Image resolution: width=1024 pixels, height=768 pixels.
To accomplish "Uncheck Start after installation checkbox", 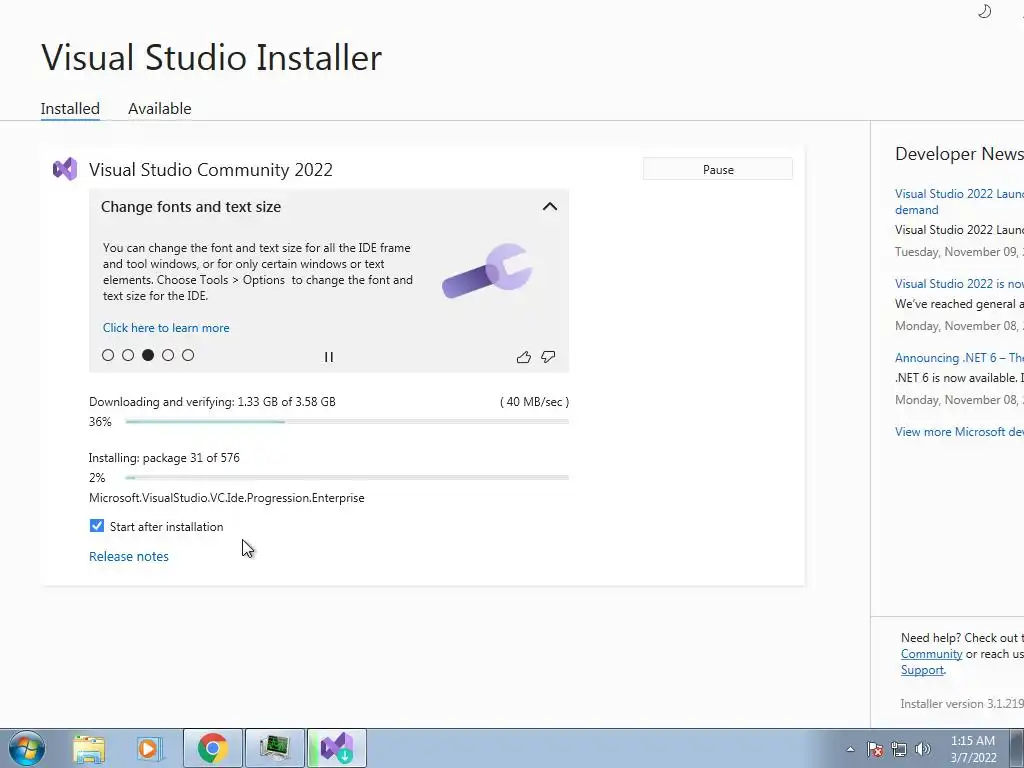I will (97, 526).
